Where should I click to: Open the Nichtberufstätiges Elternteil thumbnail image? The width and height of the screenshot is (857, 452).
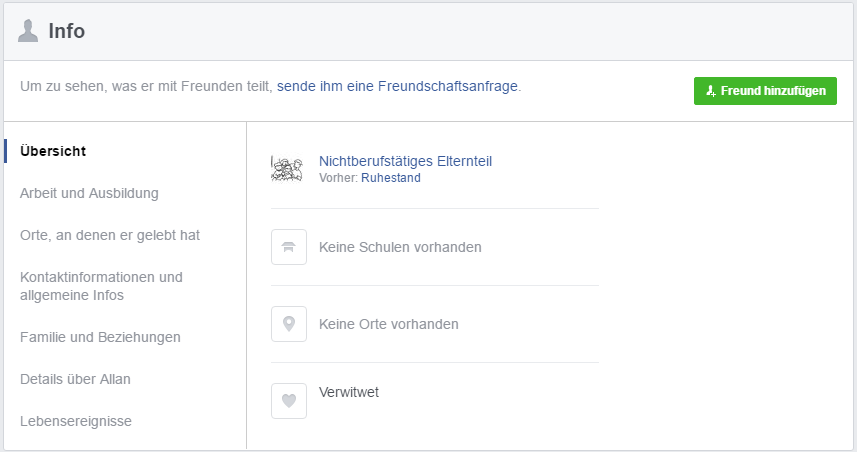coord(287,169)
